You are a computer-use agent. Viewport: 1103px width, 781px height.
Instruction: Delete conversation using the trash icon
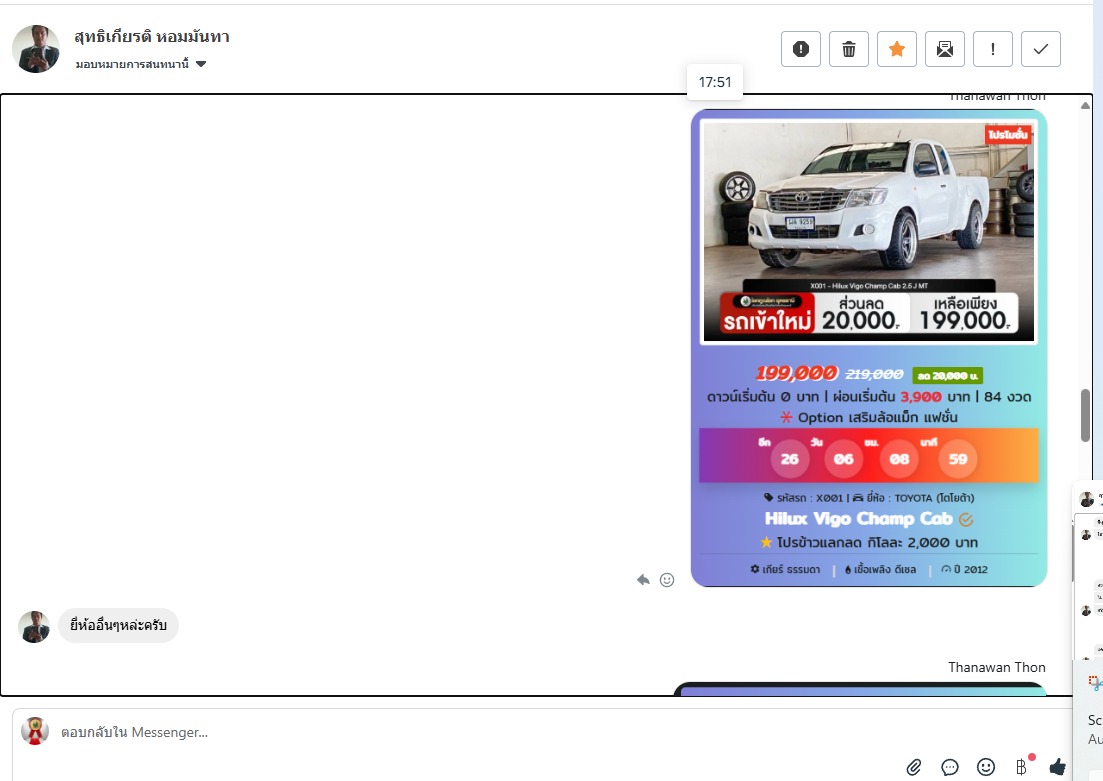(848, 49)
